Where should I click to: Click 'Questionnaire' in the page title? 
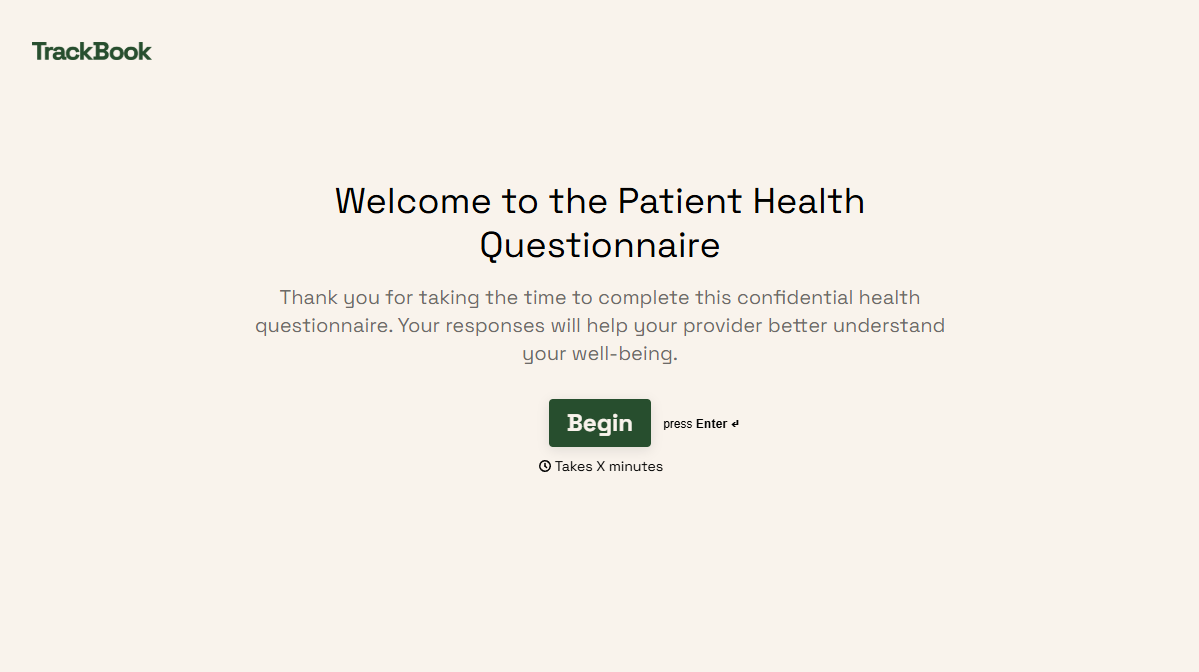[600, 245]
